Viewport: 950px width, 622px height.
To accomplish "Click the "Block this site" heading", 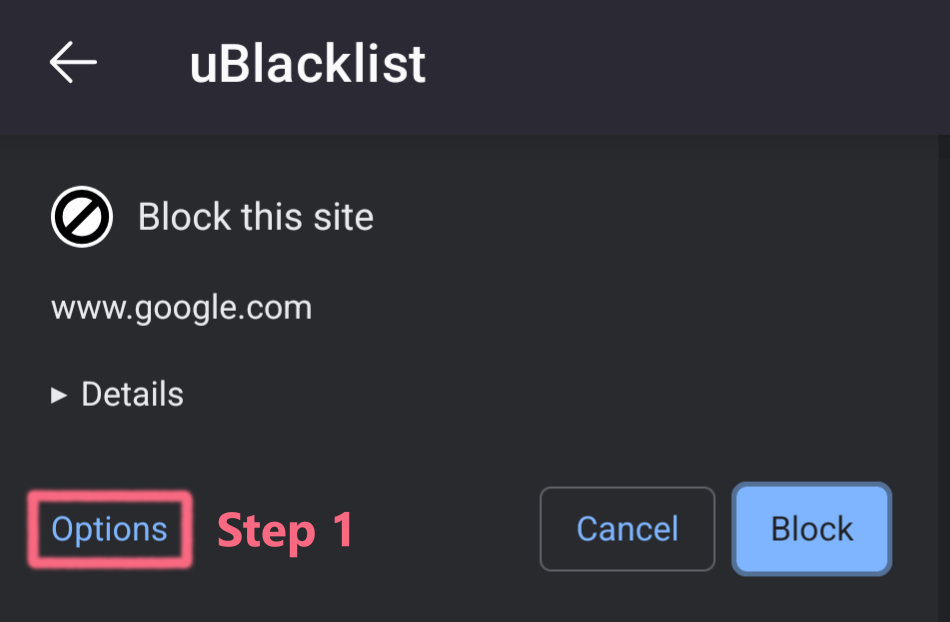I will [255, 217].
